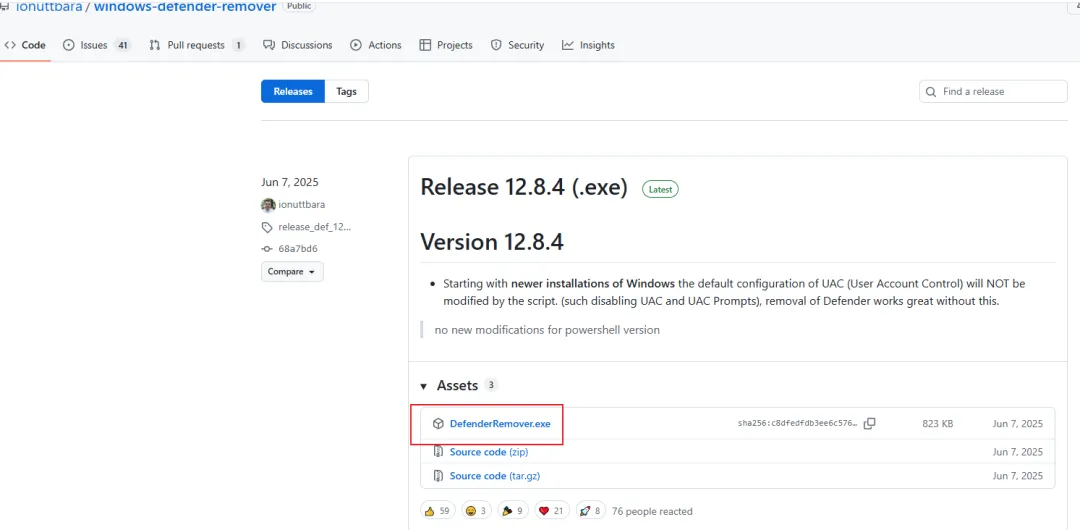Select the Releases button
This screenshot has width=1080, height=530.
[293, 91]
